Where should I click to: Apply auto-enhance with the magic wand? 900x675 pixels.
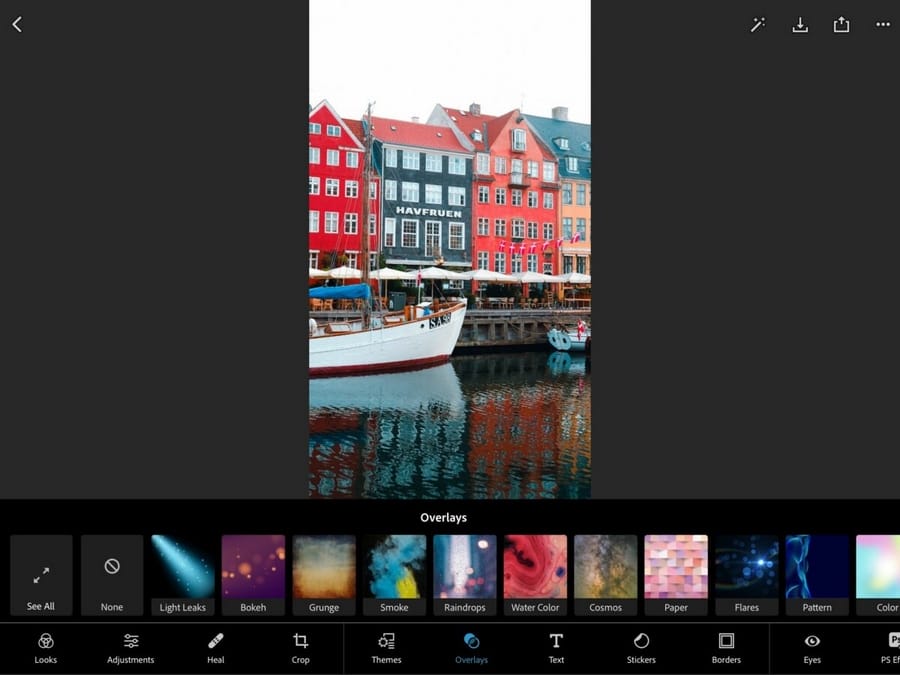click(759, 24)
